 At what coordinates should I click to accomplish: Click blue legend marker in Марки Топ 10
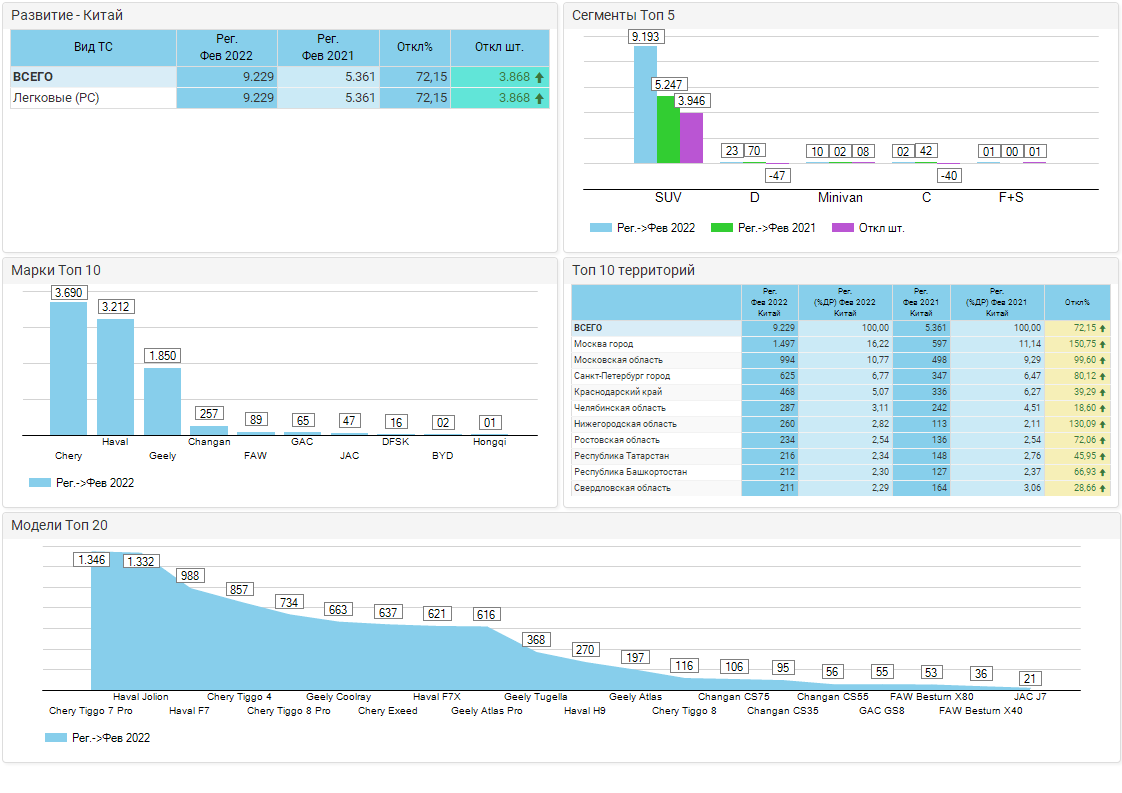(x=40, y=482)
